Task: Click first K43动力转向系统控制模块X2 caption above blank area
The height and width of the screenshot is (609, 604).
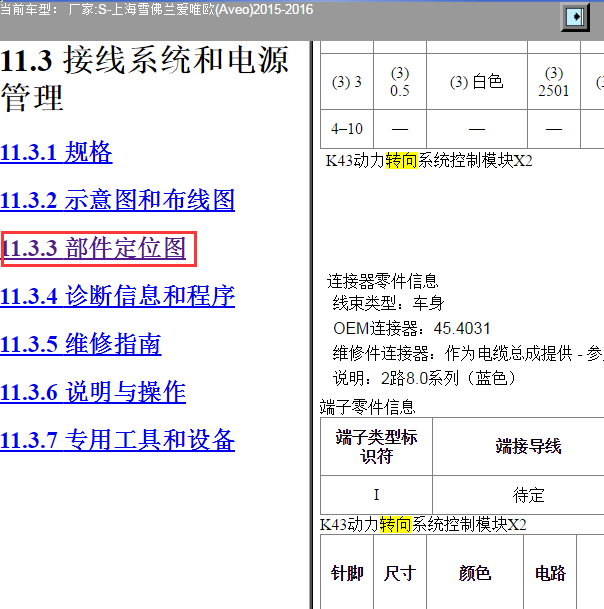Action: (429, 161)
